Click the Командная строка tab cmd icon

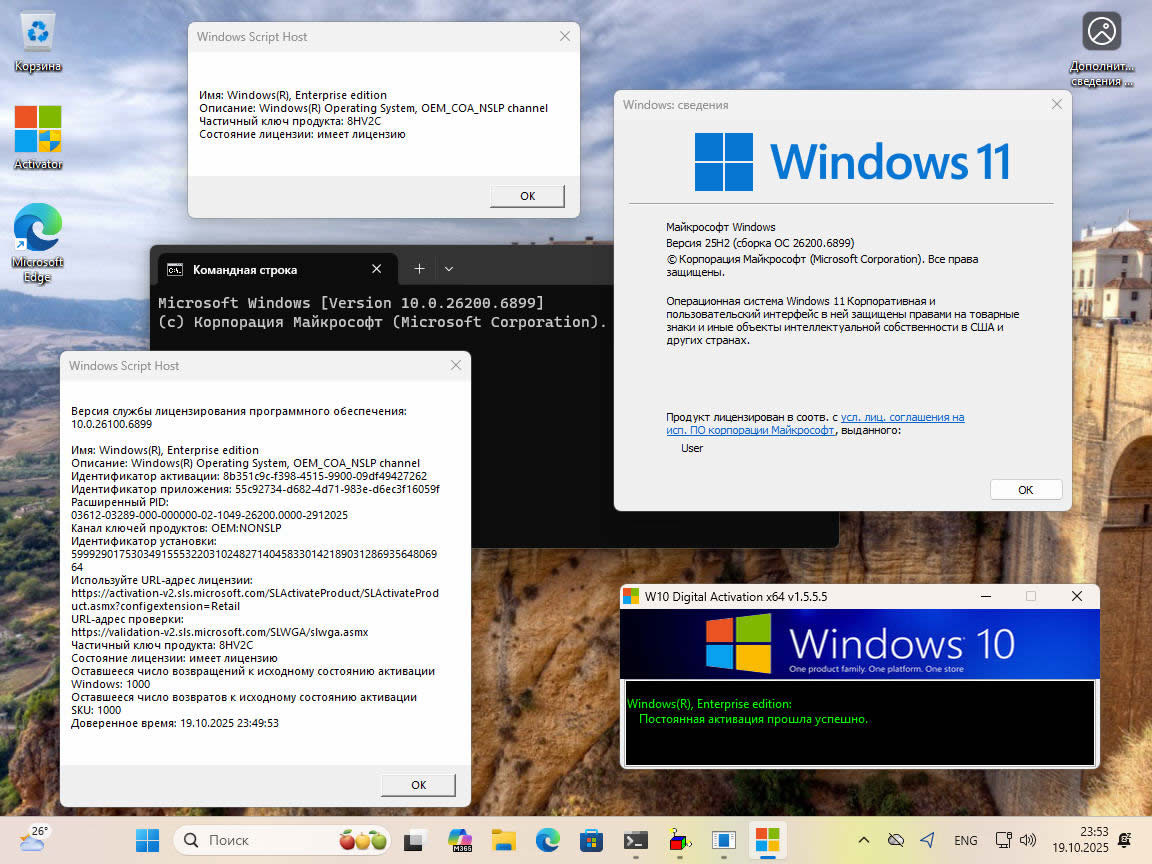pos(175,270)
